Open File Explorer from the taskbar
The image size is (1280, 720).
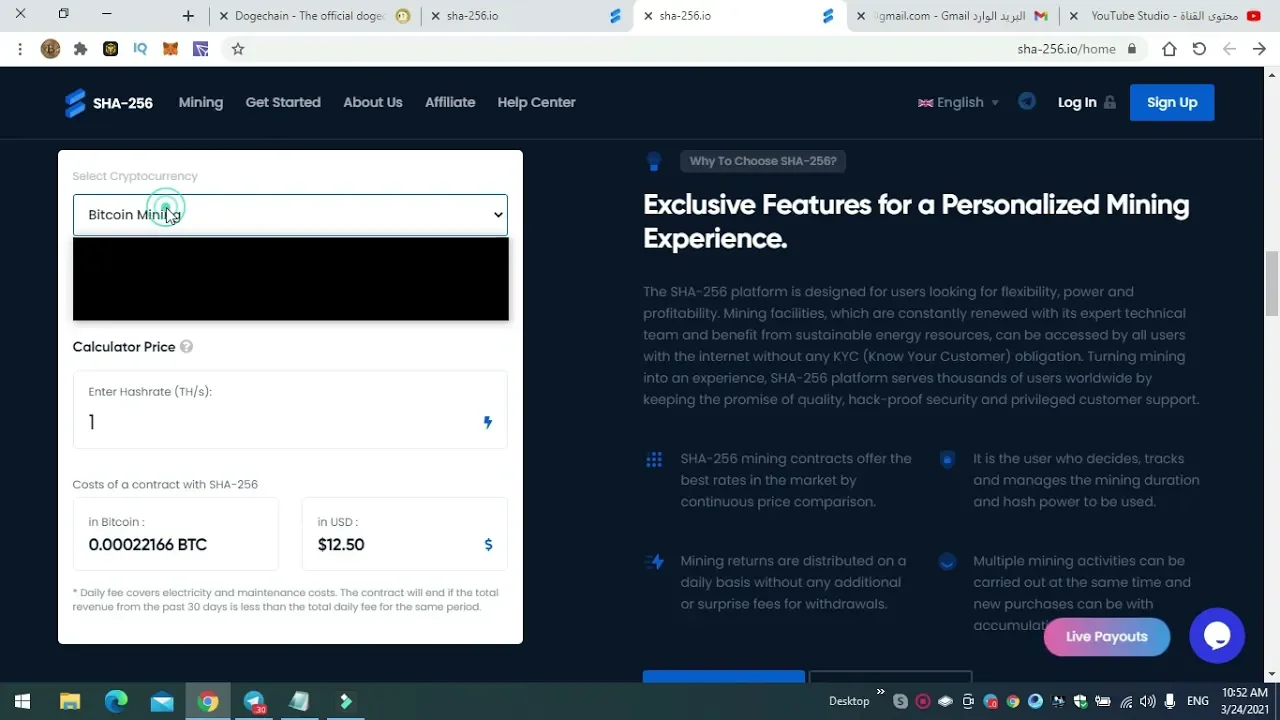69,701
